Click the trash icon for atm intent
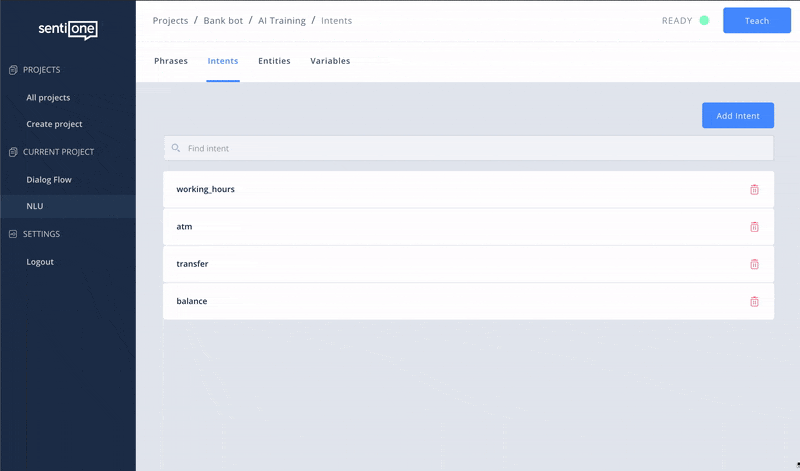800x471 pixels. [x=754, y=227]
